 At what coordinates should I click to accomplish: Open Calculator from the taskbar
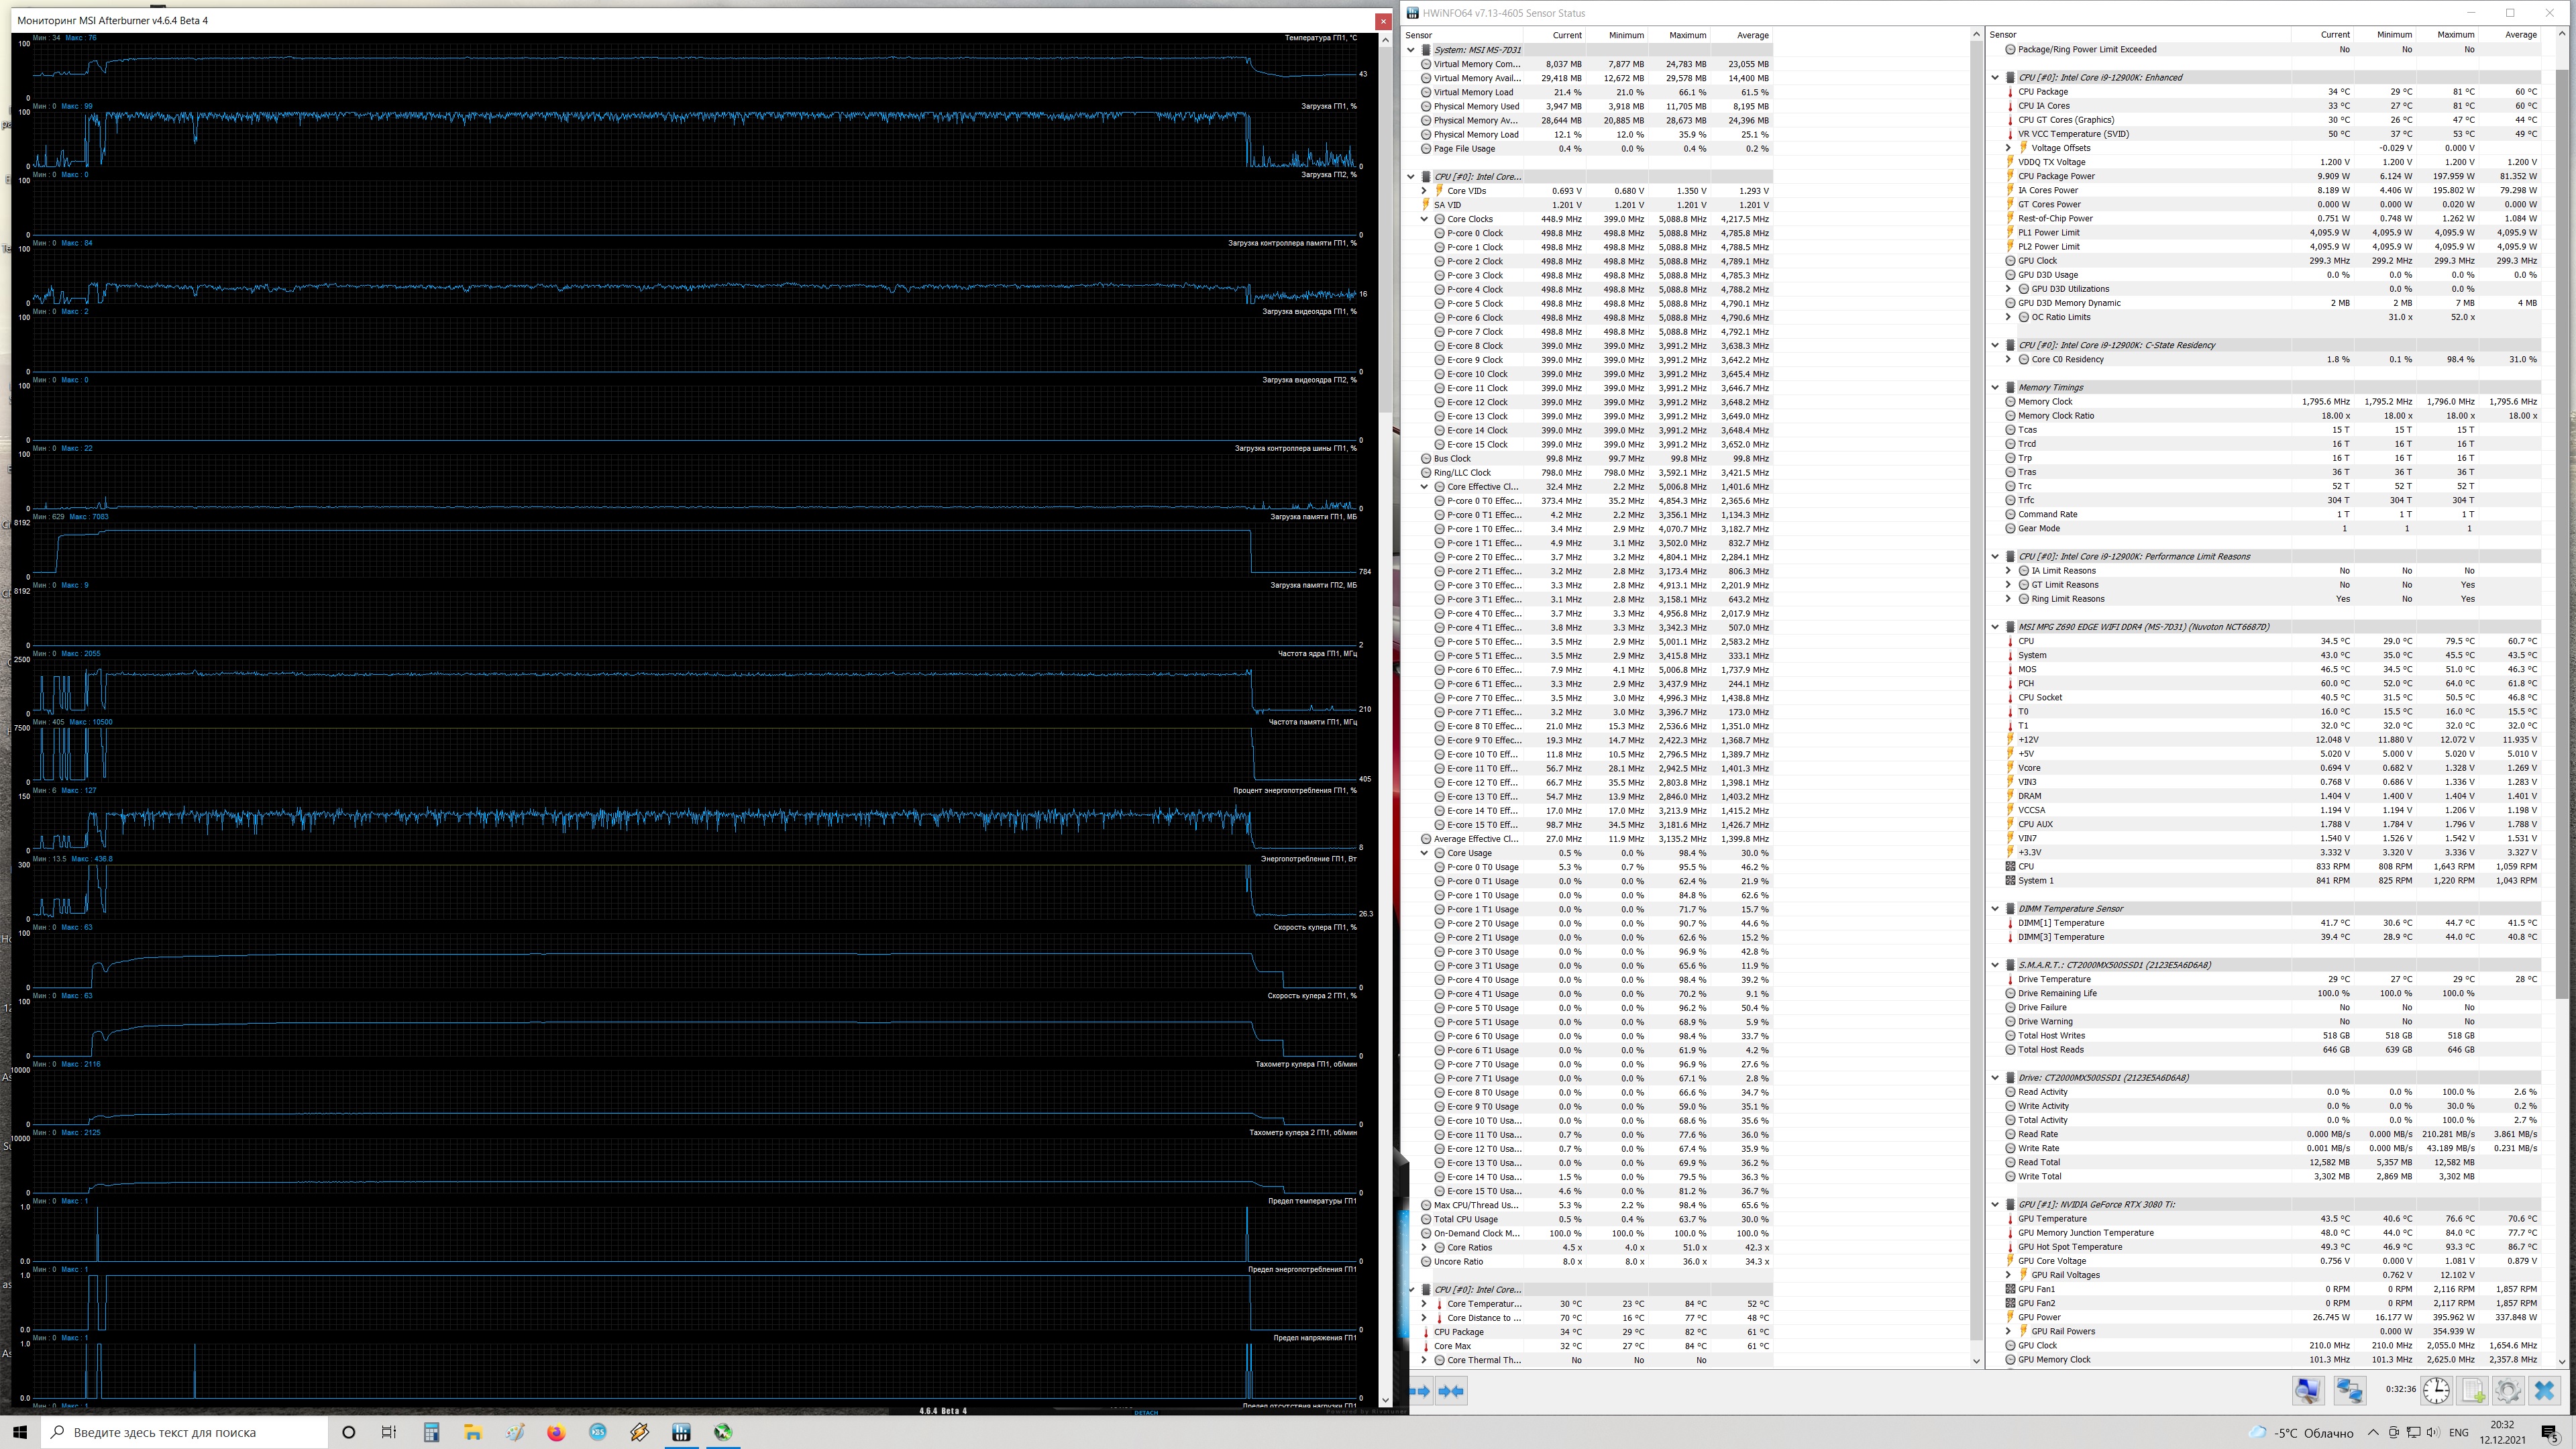pyautogui.click(x=431, y=1432)
